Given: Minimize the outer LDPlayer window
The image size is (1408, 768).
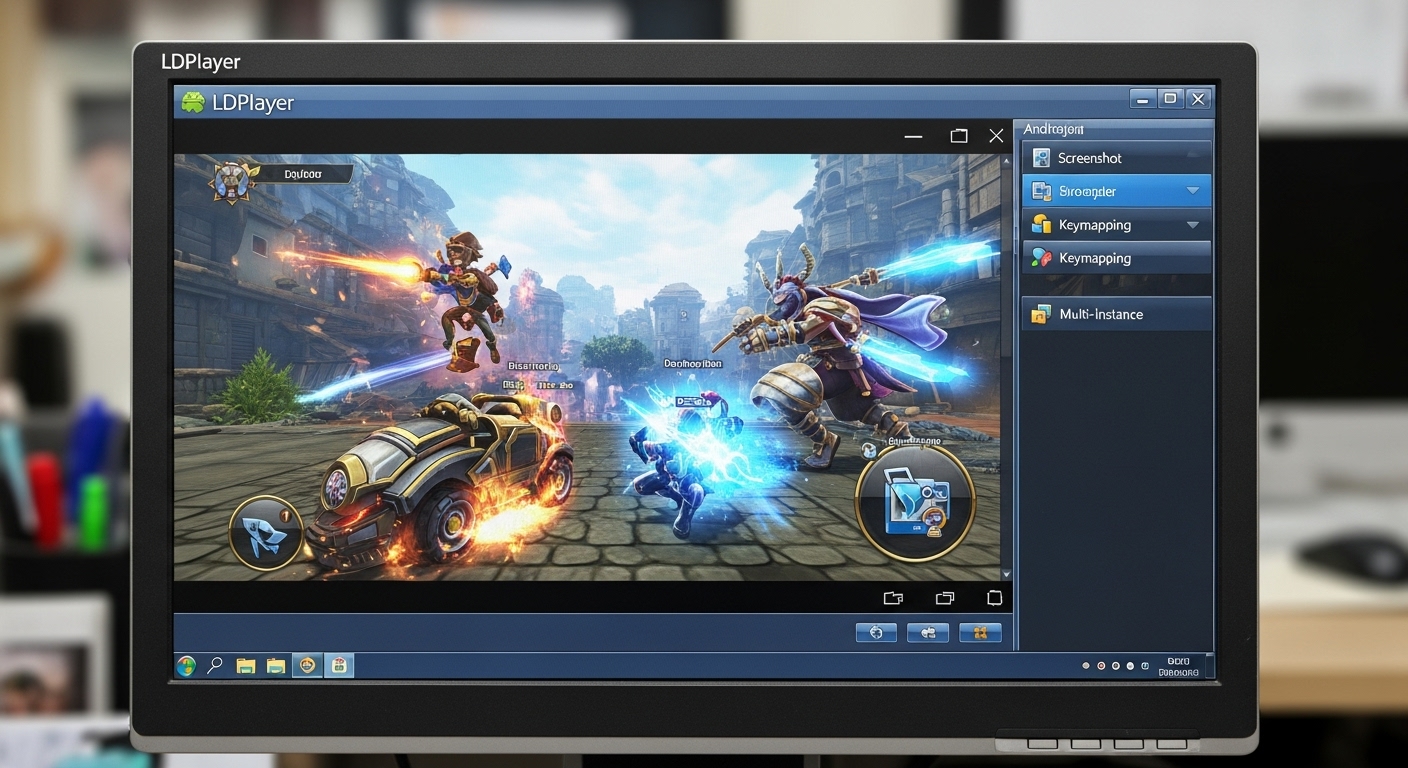Looking at the screenshot, I should pyautogui.click(x=1143, y=99).
